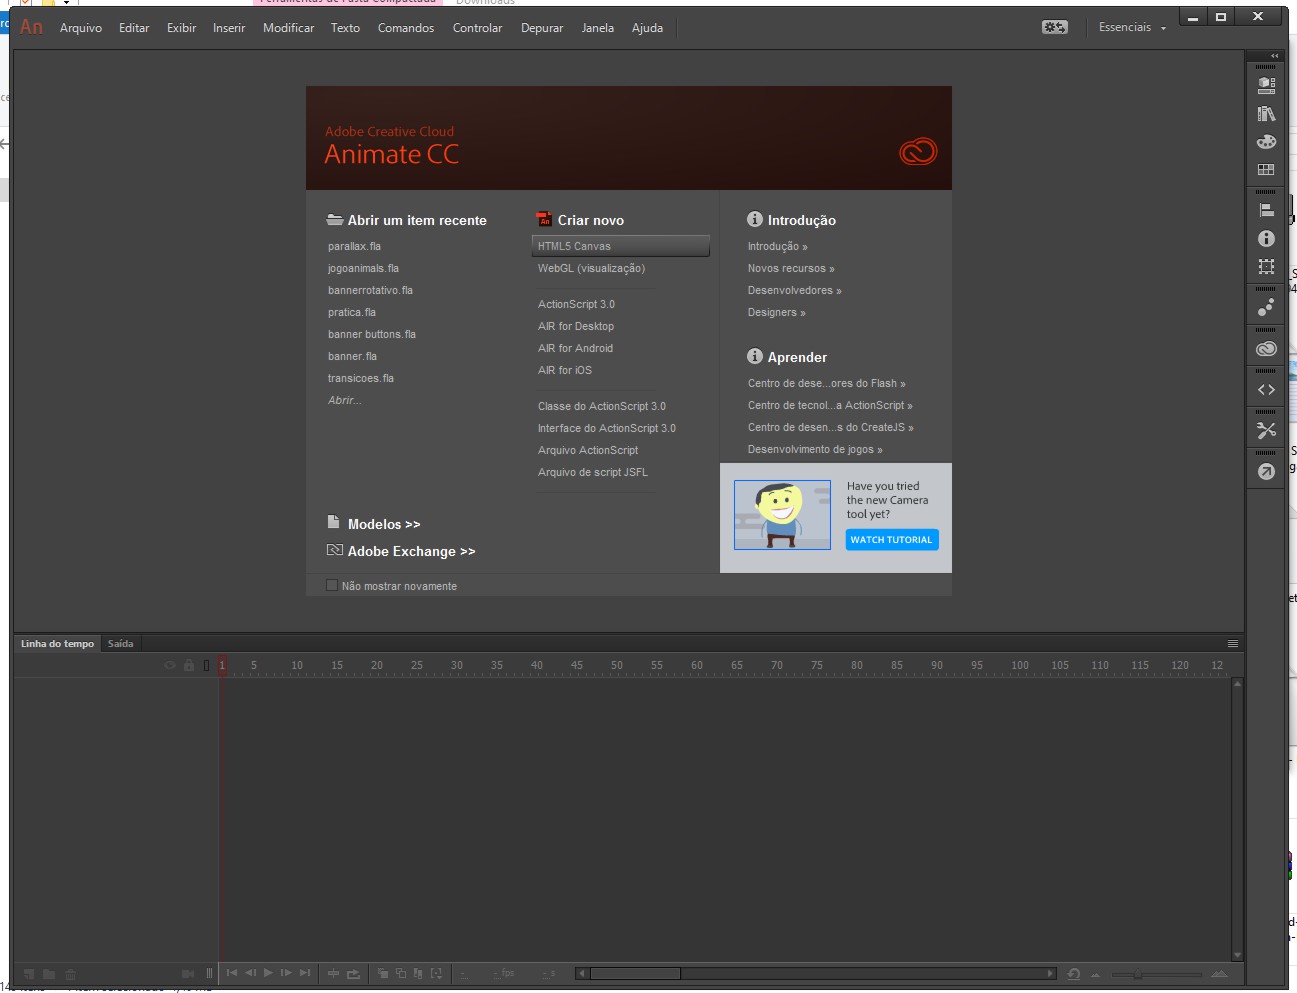Click the WATCH TUTORIAL button
1297x993 pixels.
point(891,540)
